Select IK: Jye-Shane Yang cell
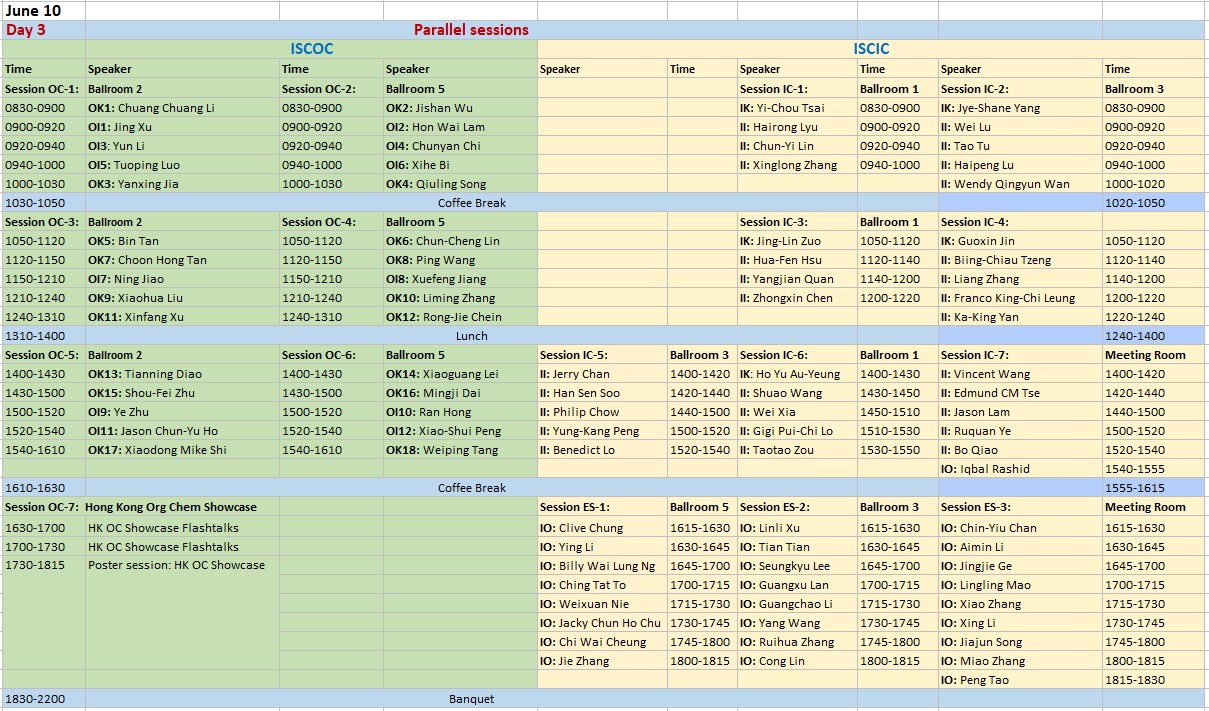The height and width of the screenshot is (711, 1209). tap(1020, 108)
